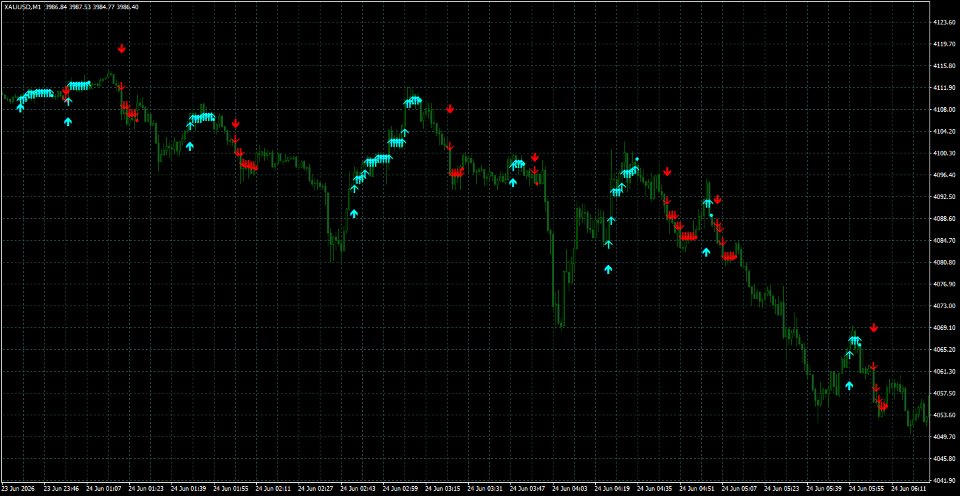This screenshot has height=496, width=960.
Task: Click the 23 Jun 23:46 time label
Action: 62,489
